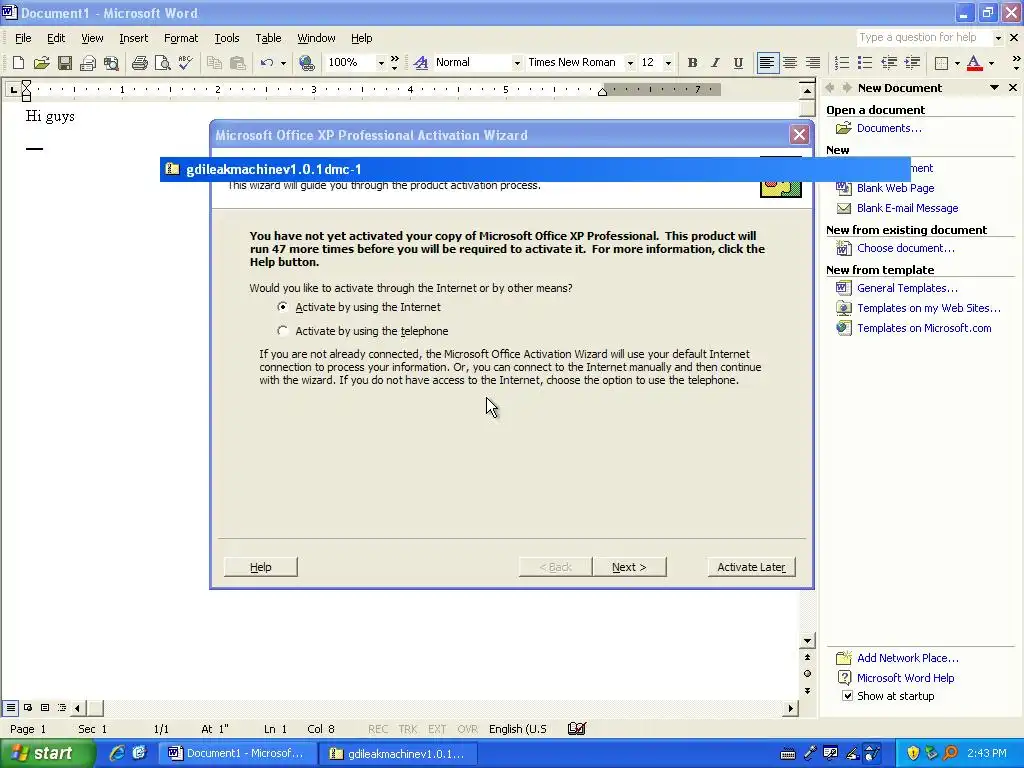
Task: Click Next in the Activation Wizard
Action: (629, 567)
